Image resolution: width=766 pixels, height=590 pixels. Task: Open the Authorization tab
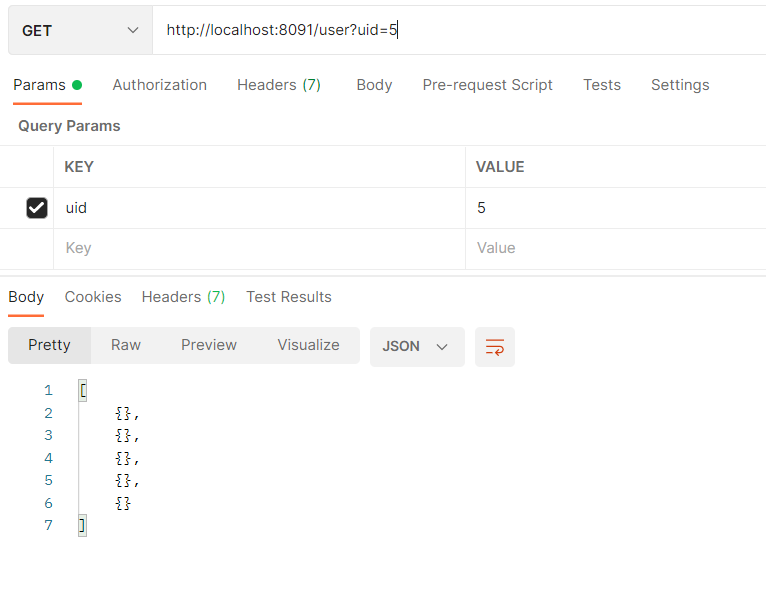point(160,85)
